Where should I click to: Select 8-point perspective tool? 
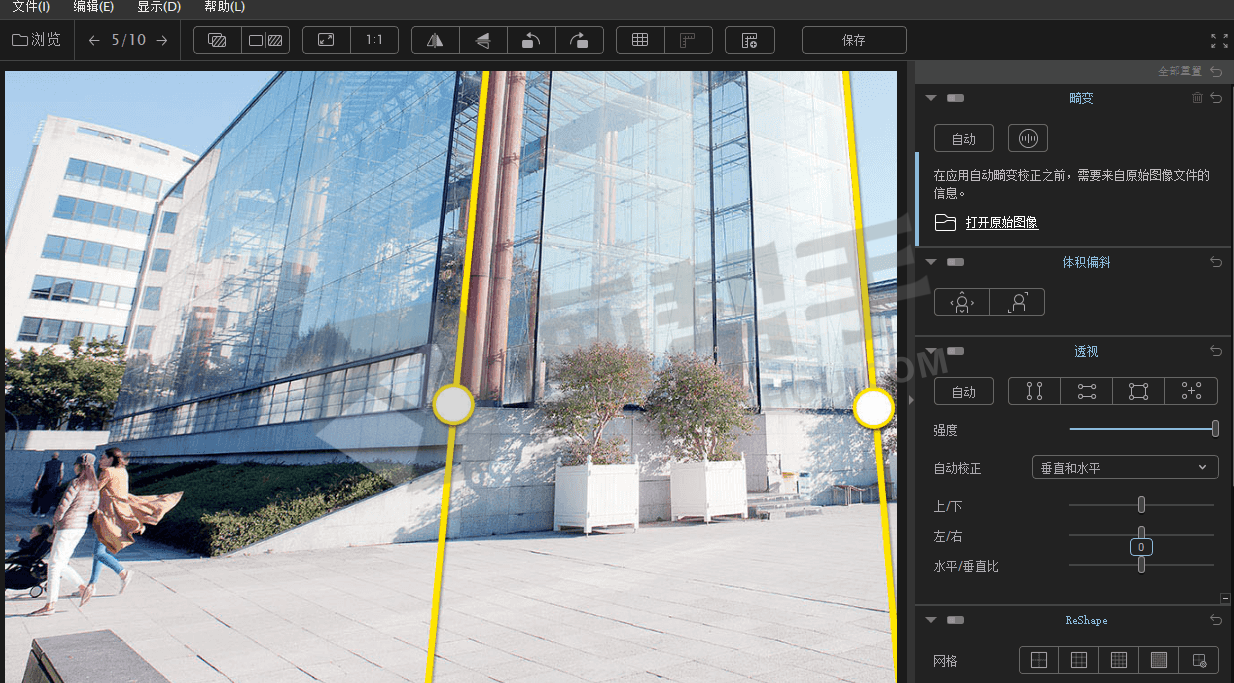pos(1192,392)
